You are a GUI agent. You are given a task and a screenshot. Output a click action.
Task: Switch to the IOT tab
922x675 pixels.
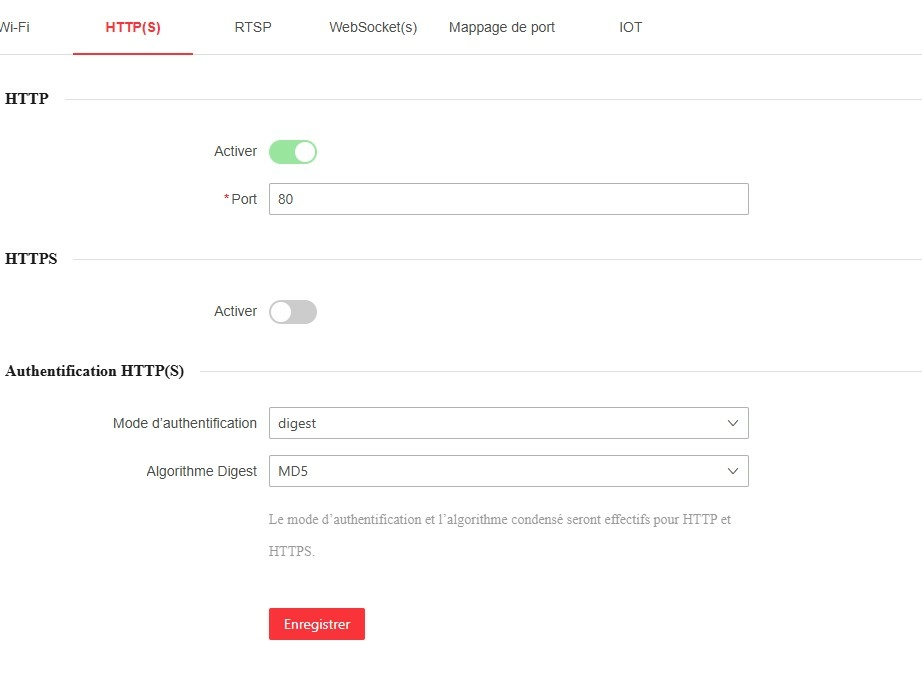[x=631, y=27]
